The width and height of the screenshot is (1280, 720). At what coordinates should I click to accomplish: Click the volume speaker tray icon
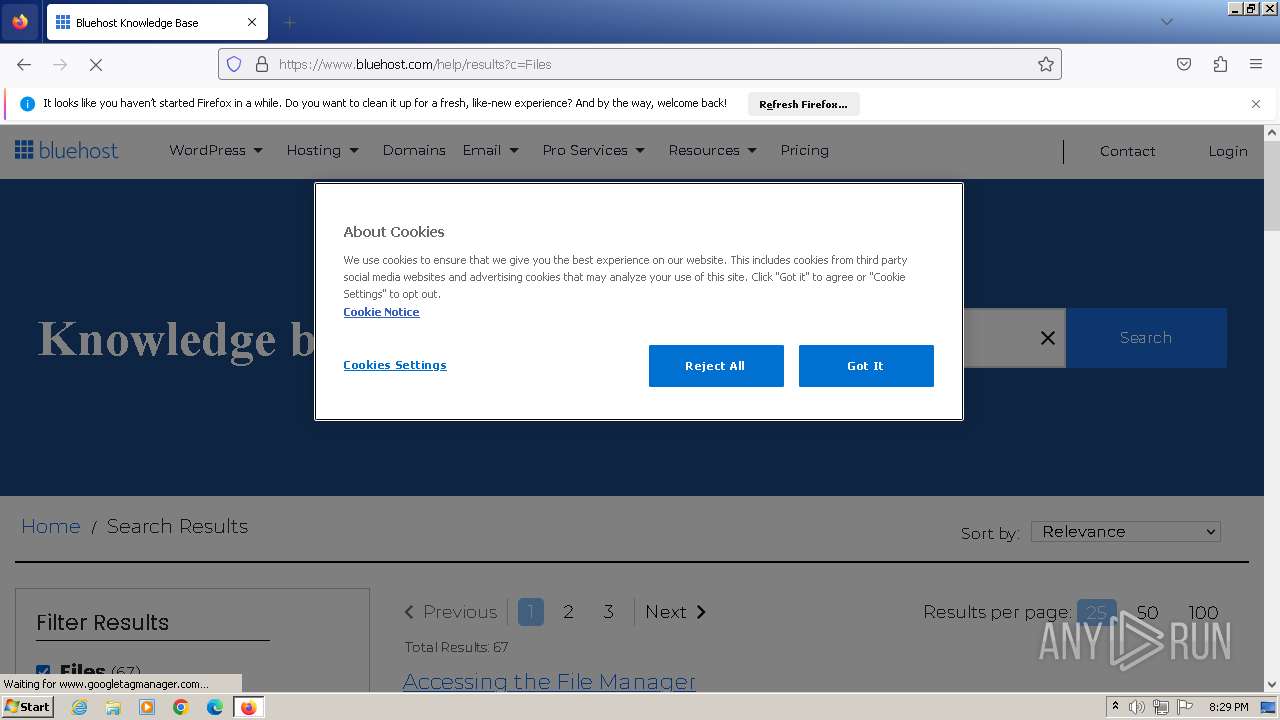pos(1137,707)
